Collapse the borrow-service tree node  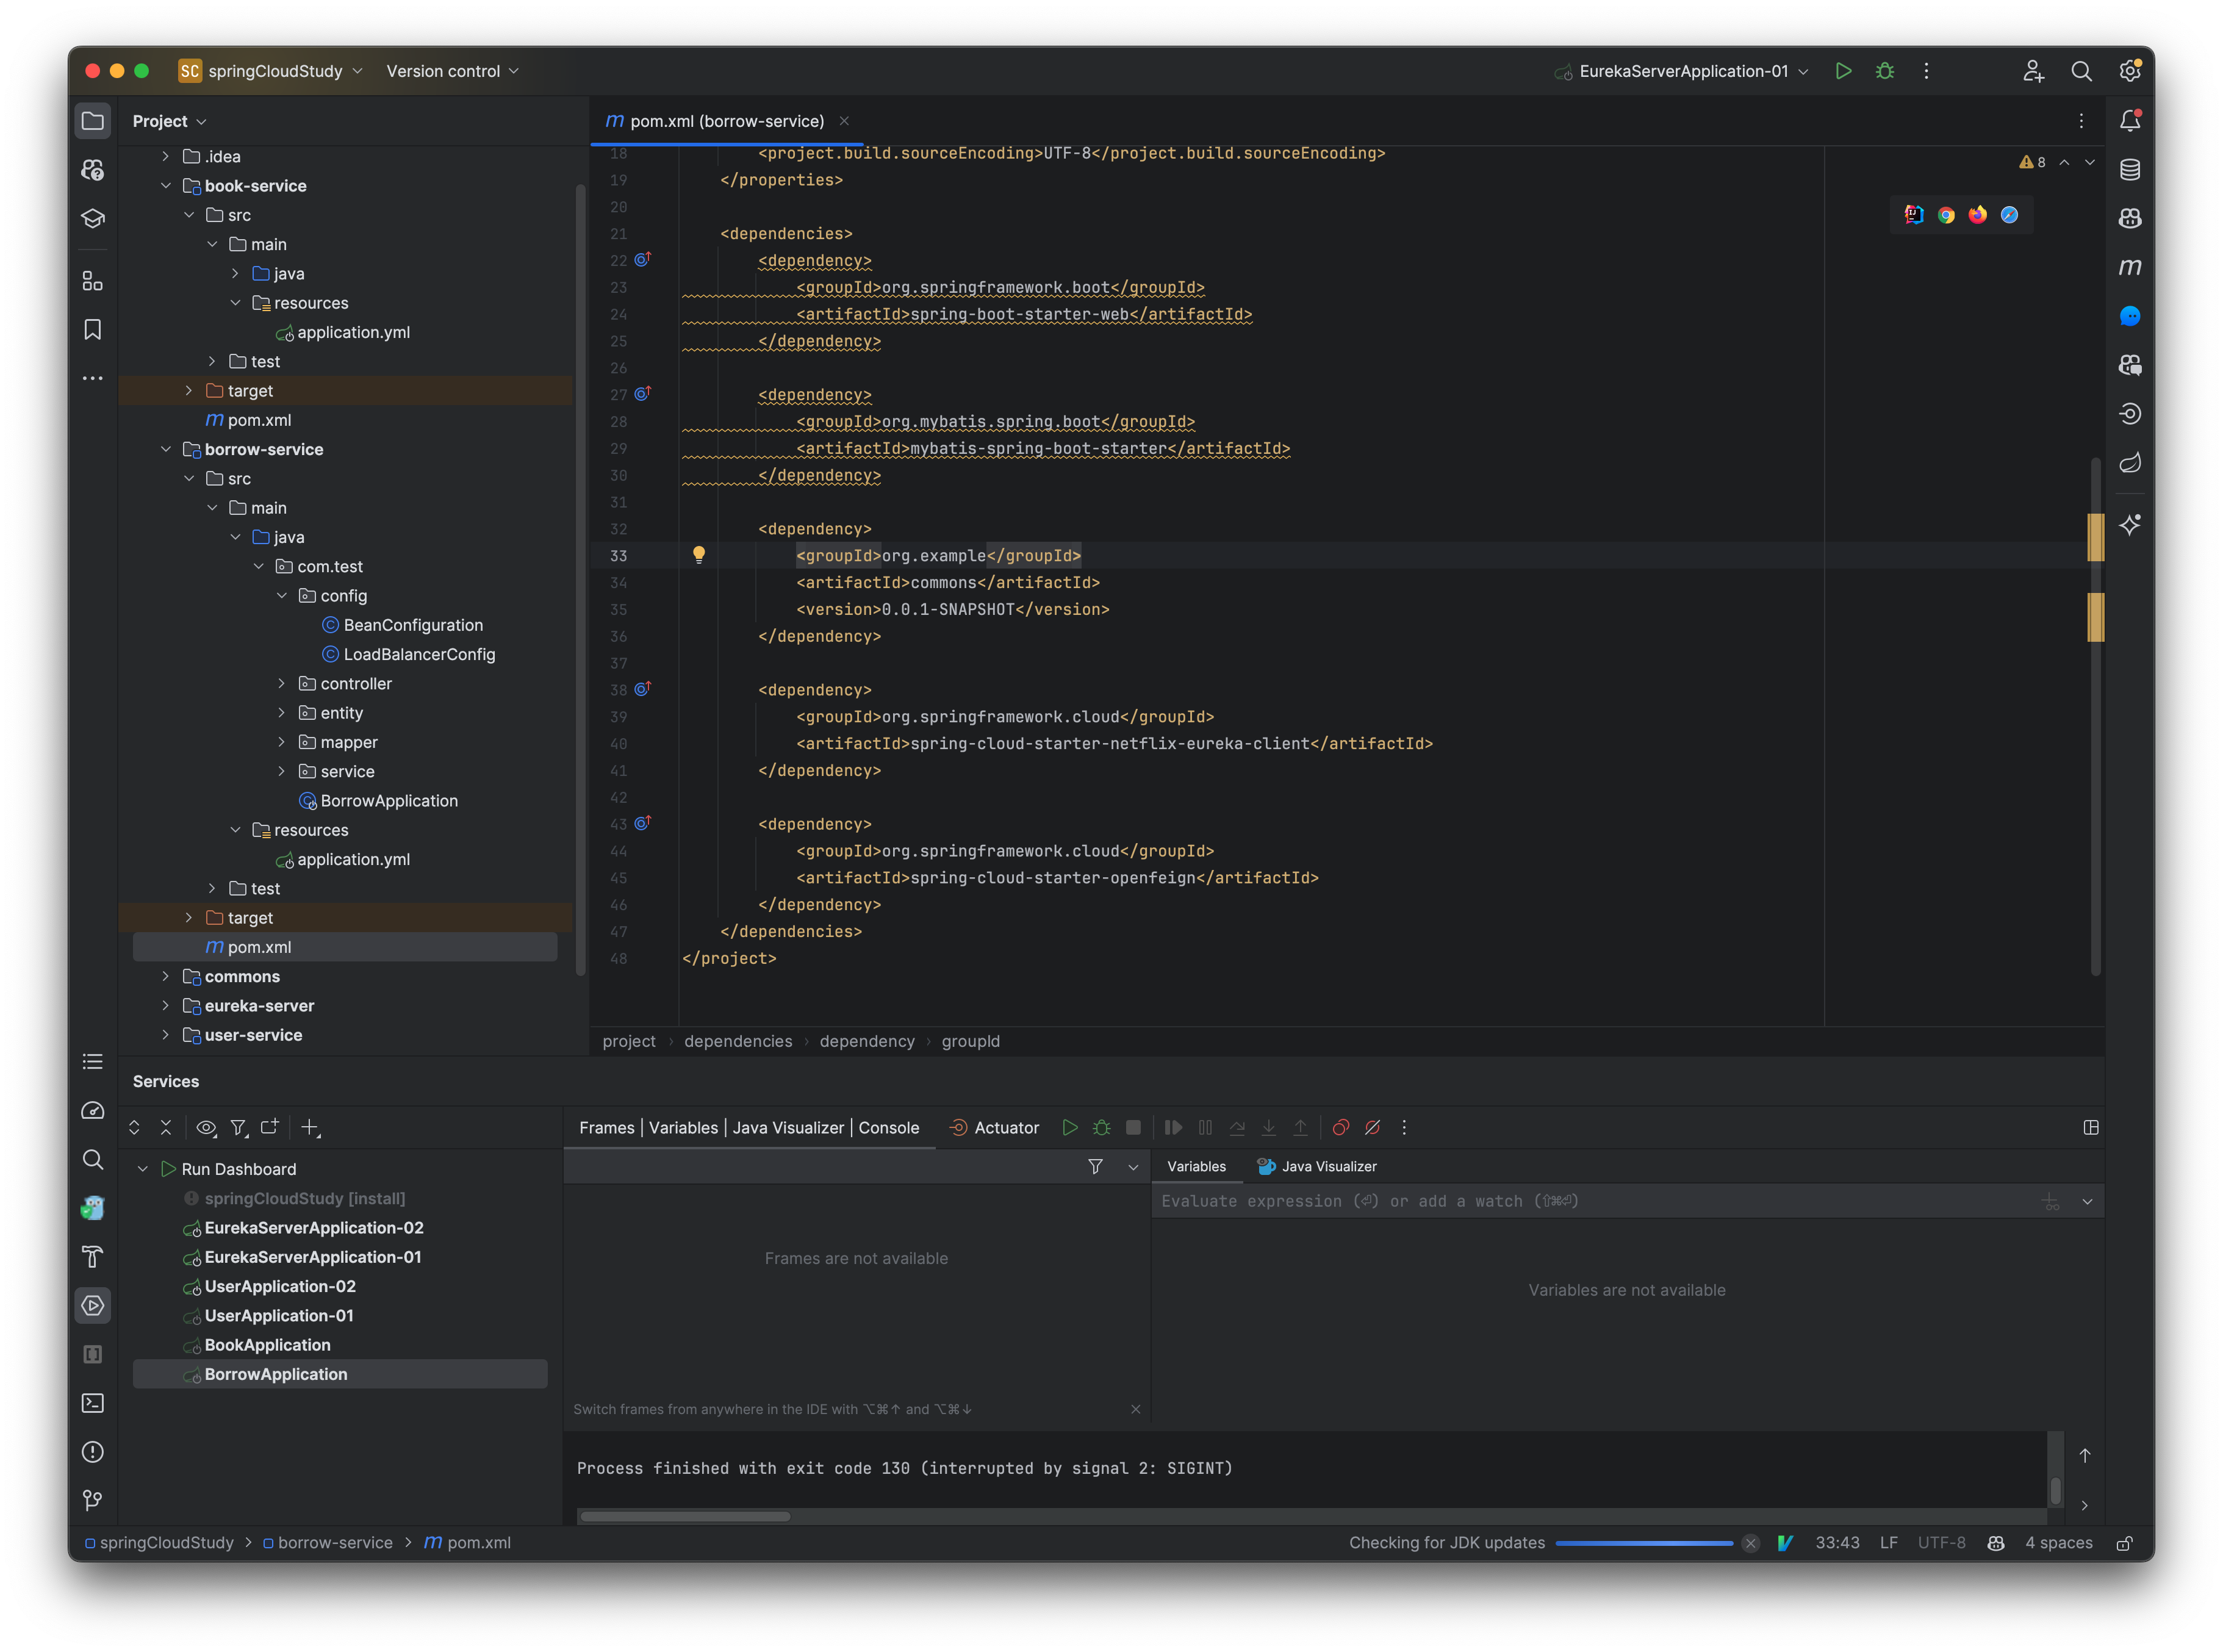pos(166,449)
